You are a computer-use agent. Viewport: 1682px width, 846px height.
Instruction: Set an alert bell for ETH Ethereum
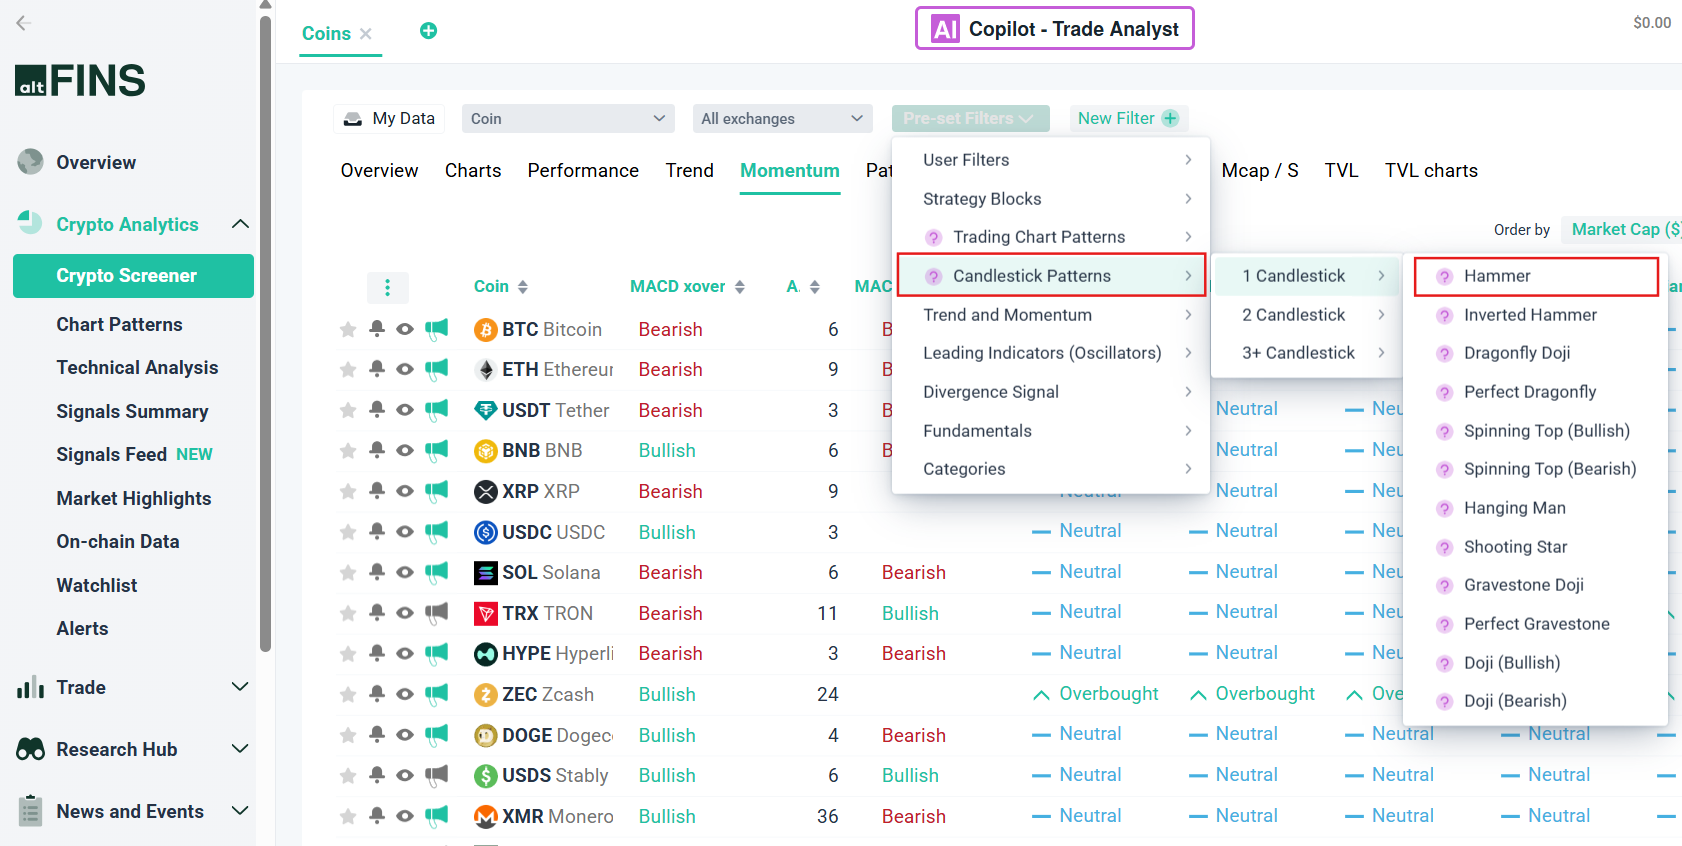(377, 369)
